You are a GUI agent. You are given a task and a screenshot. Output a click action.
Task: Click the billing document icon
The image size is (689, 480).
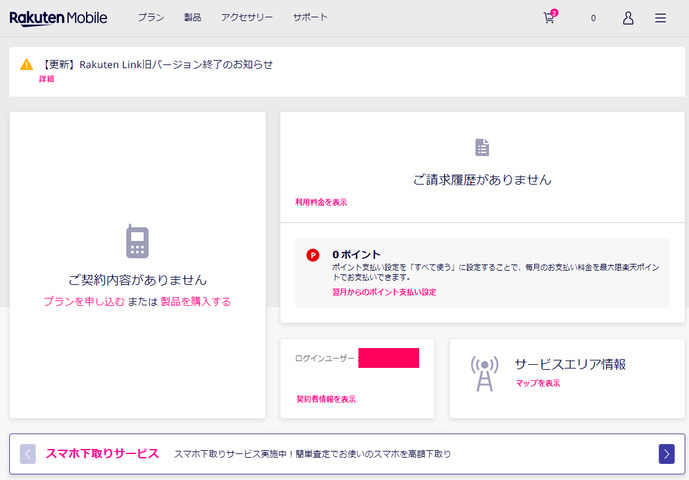482,148
